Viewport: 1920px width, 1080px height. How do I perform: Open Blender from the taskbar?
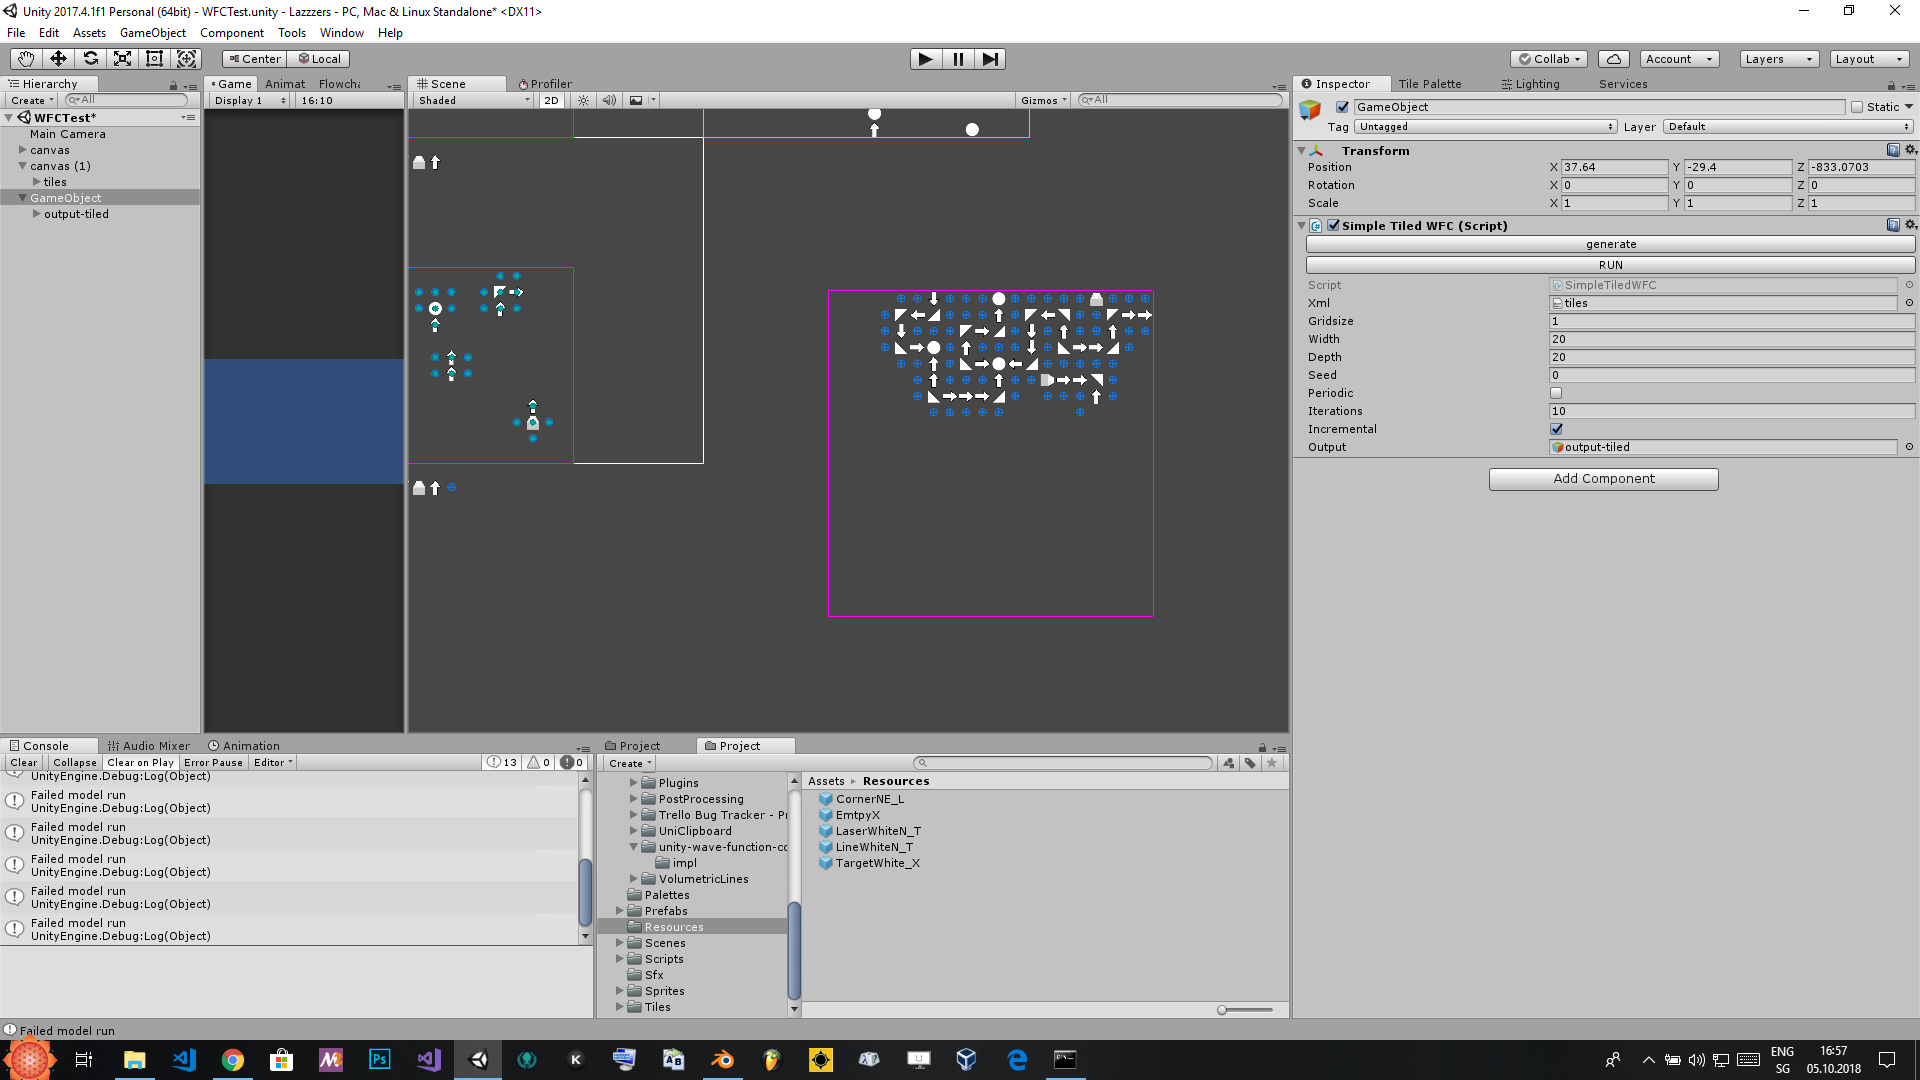point(722,1060)
